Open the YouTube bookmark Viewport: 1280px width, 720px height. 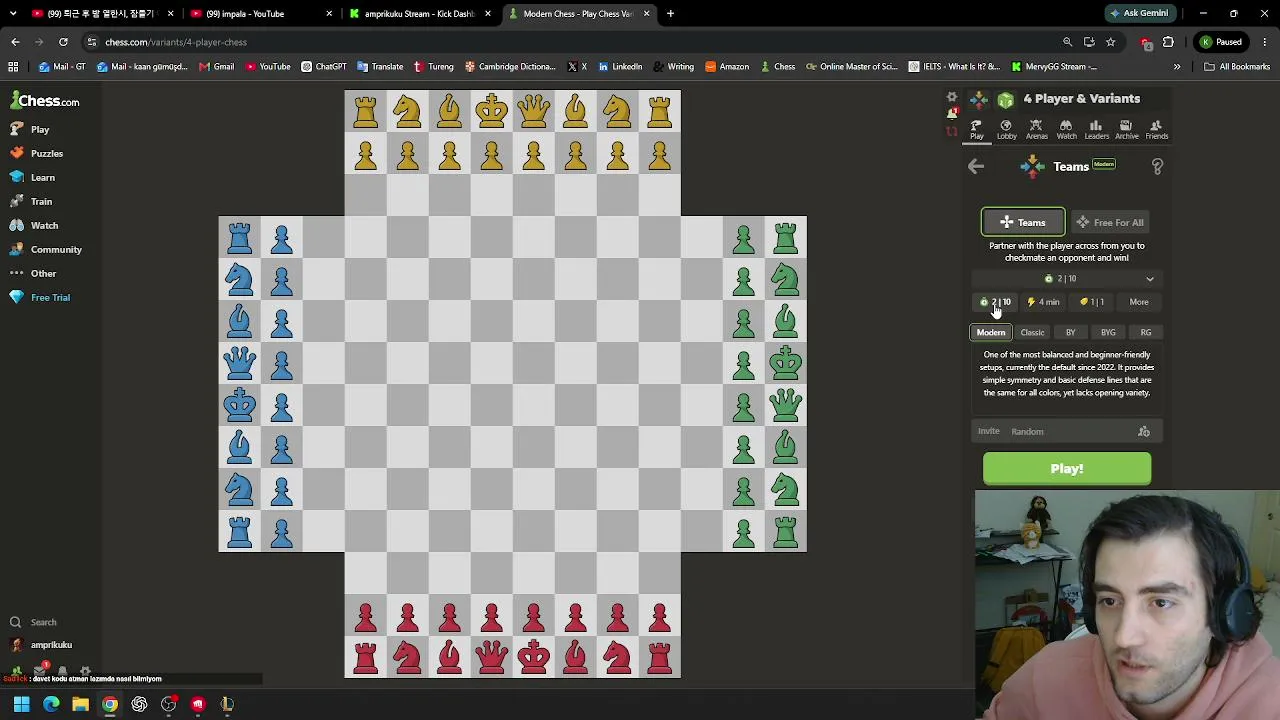click(267, 67)
